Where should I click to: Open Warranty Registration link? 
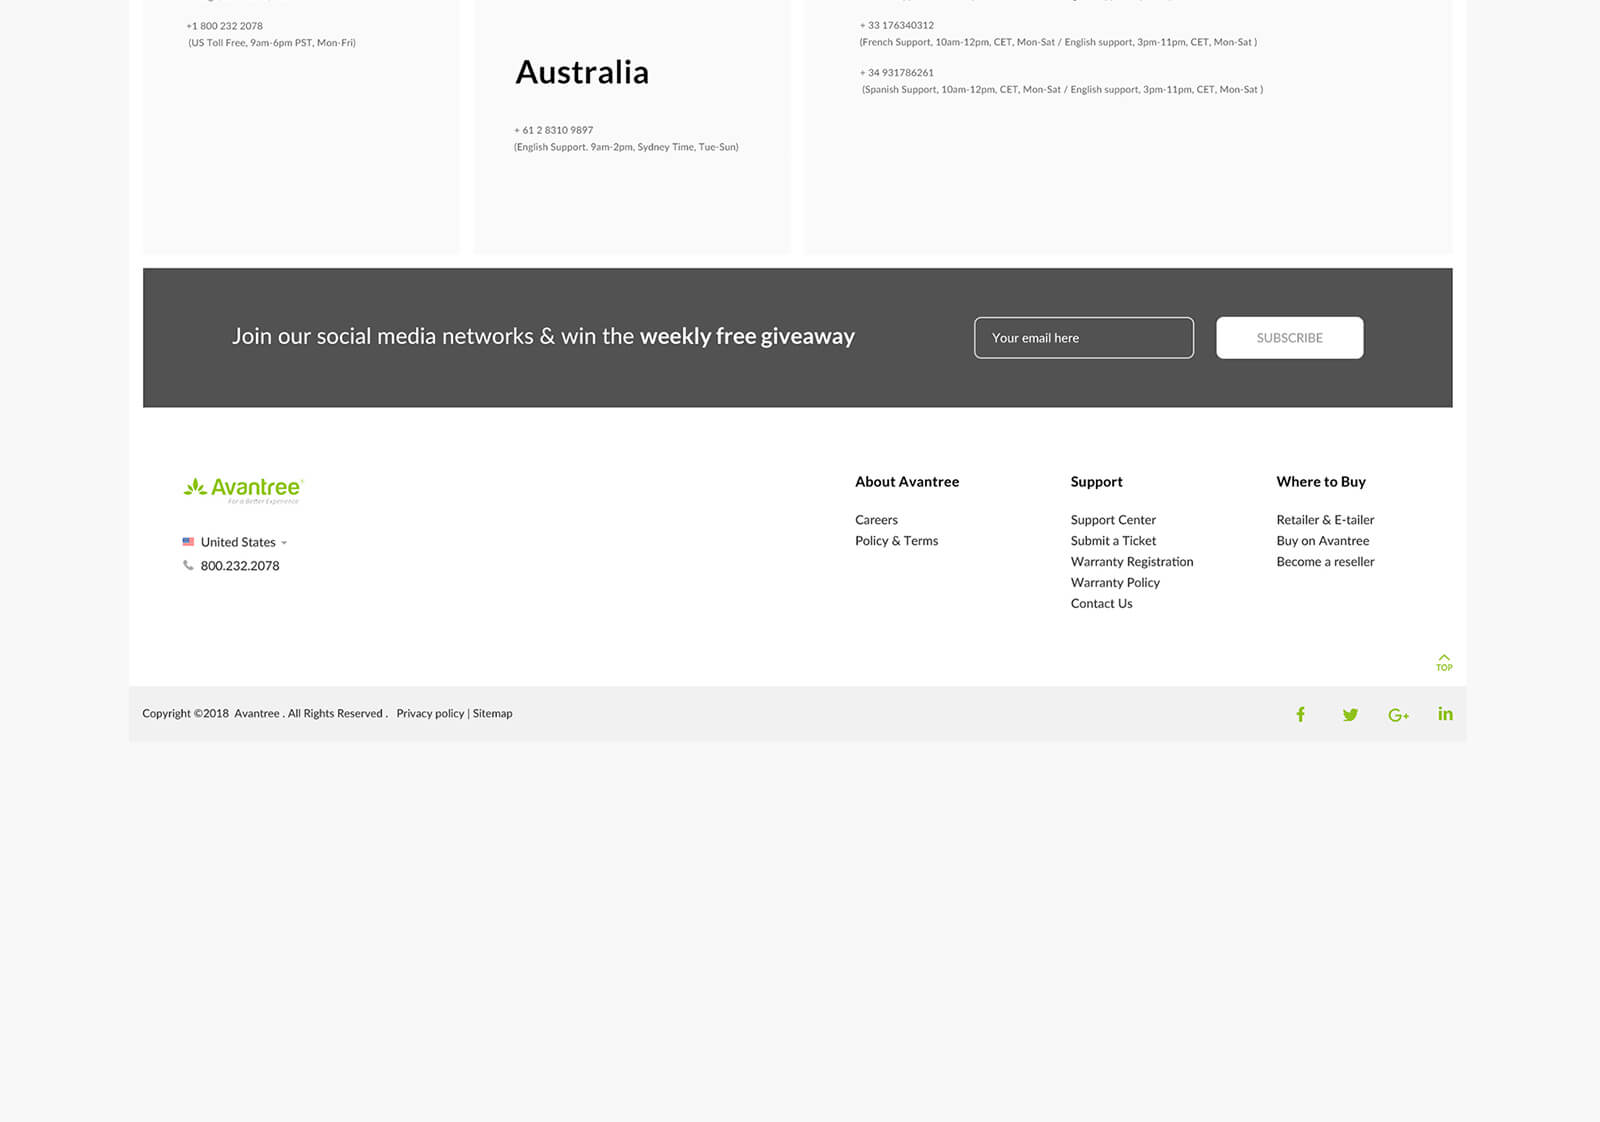[x=1131, y=562]
